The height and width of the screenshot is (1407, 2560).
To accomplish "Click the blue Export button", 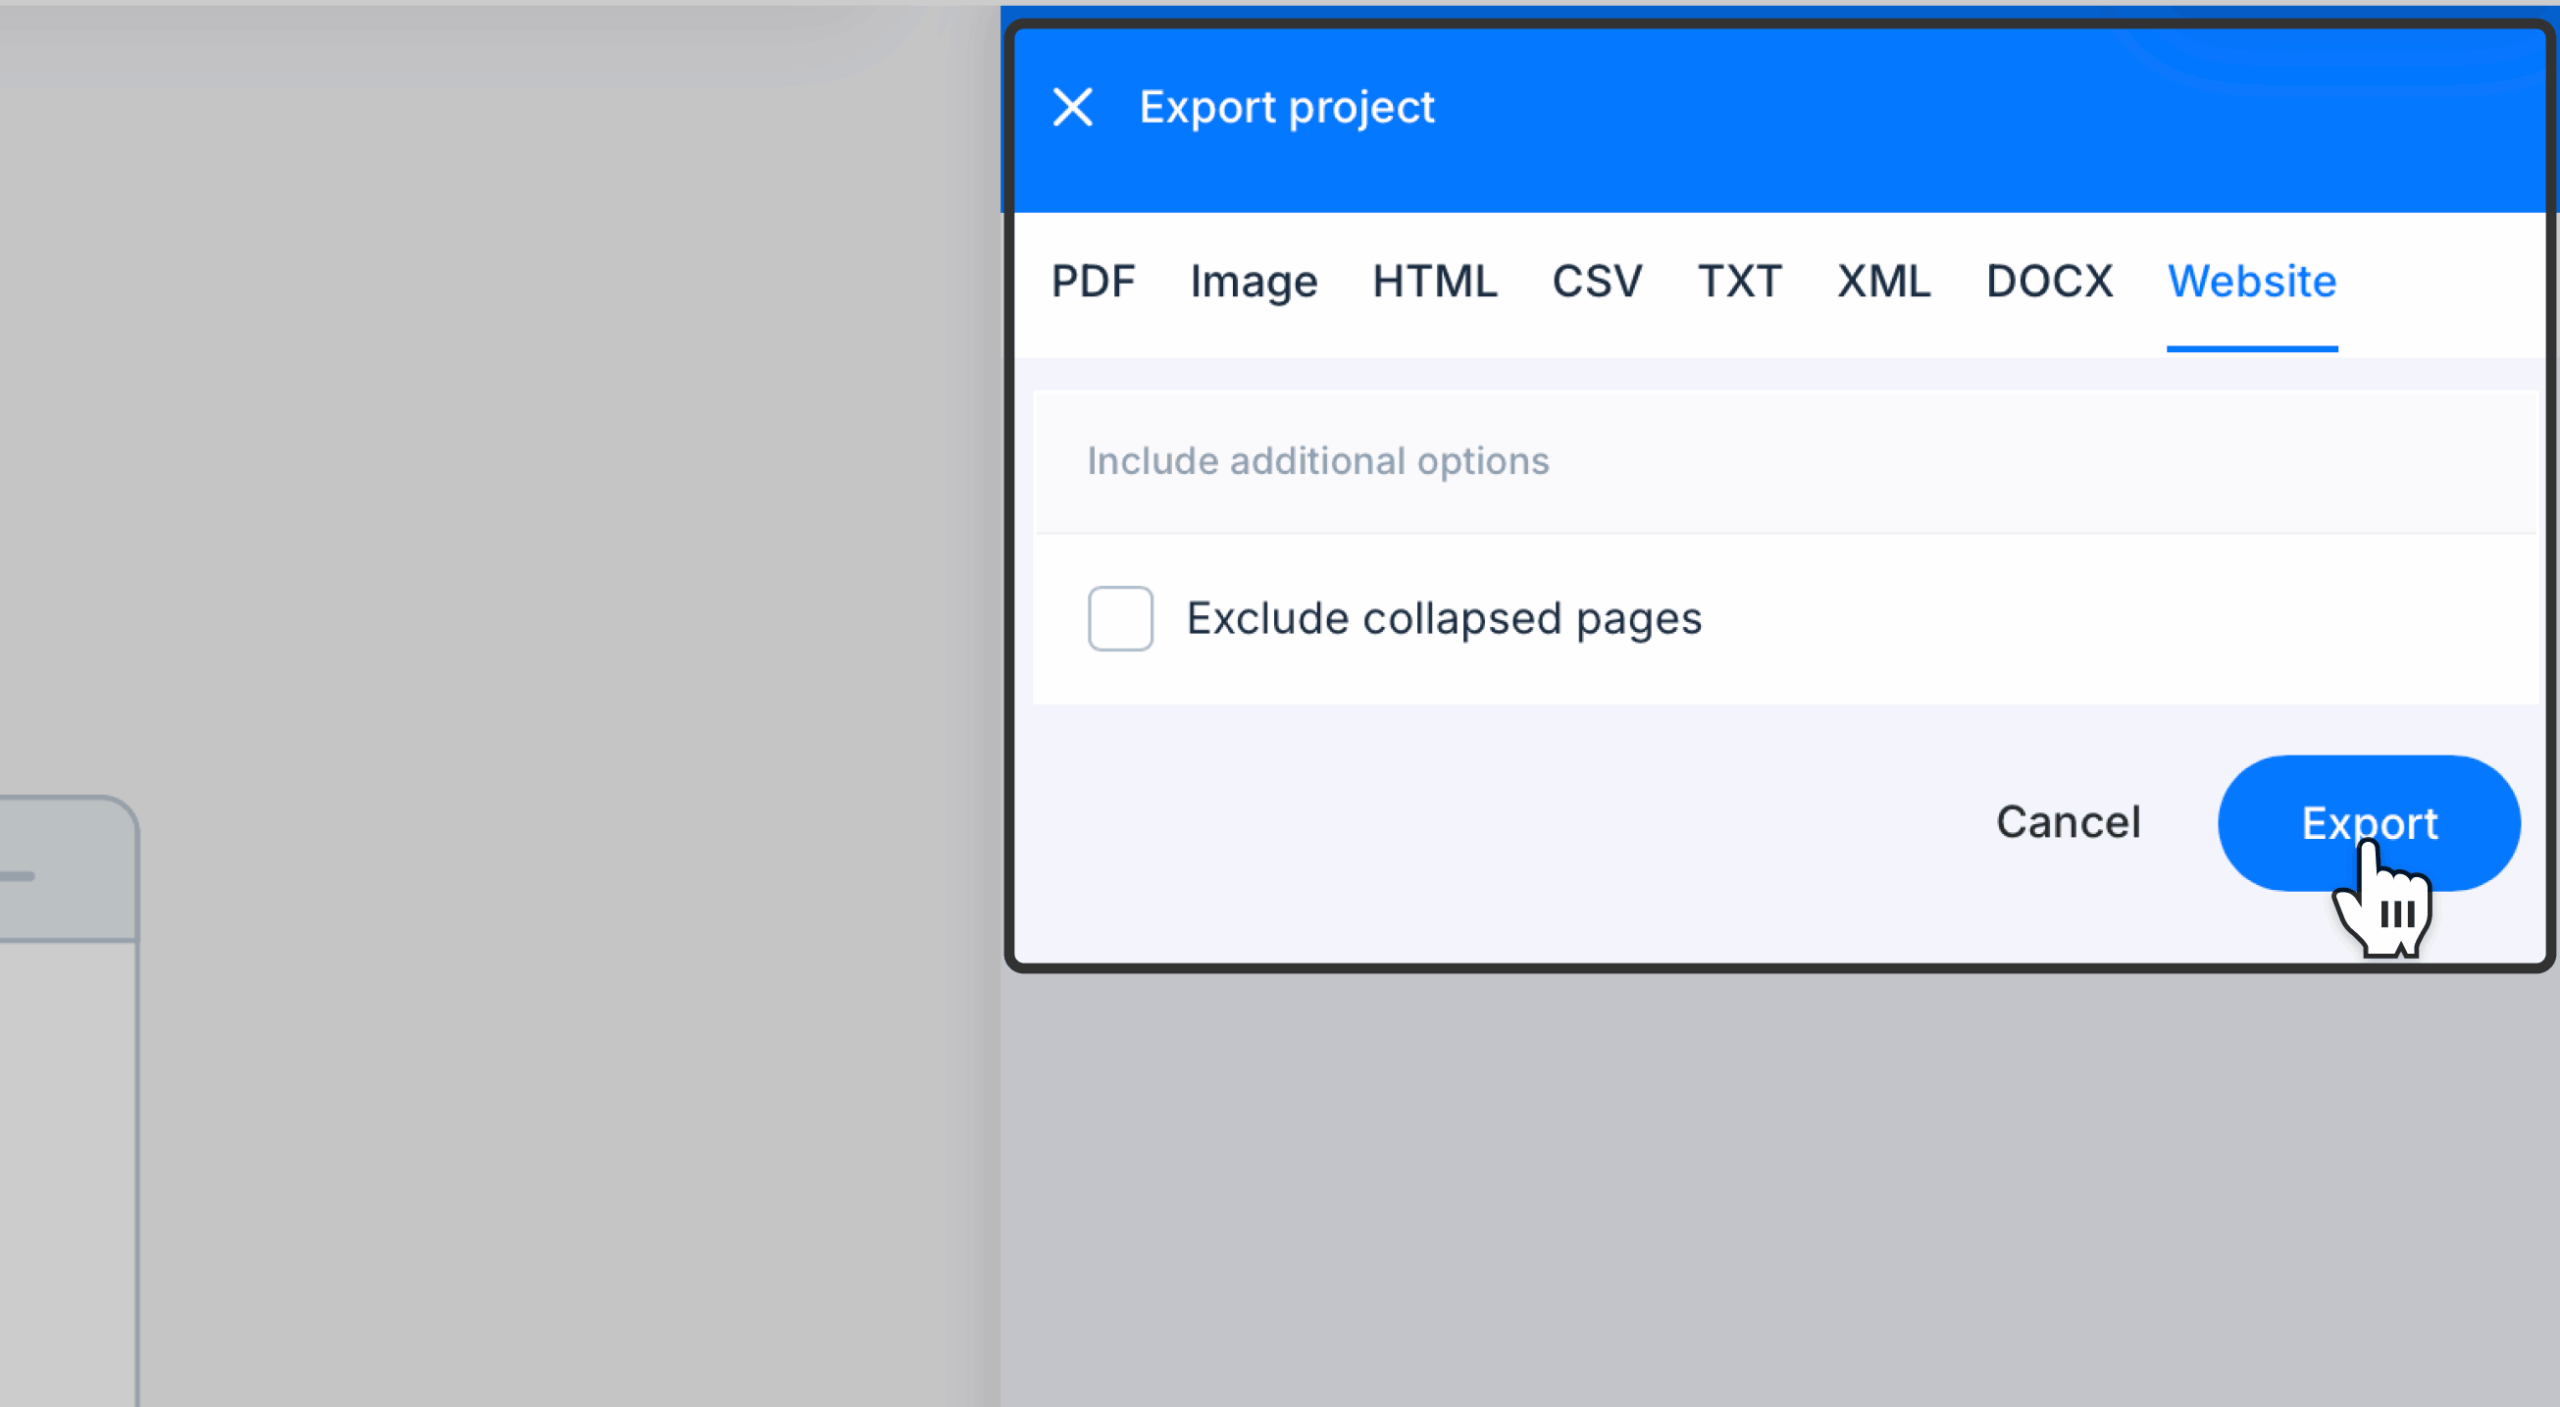I will point(2369,822).
